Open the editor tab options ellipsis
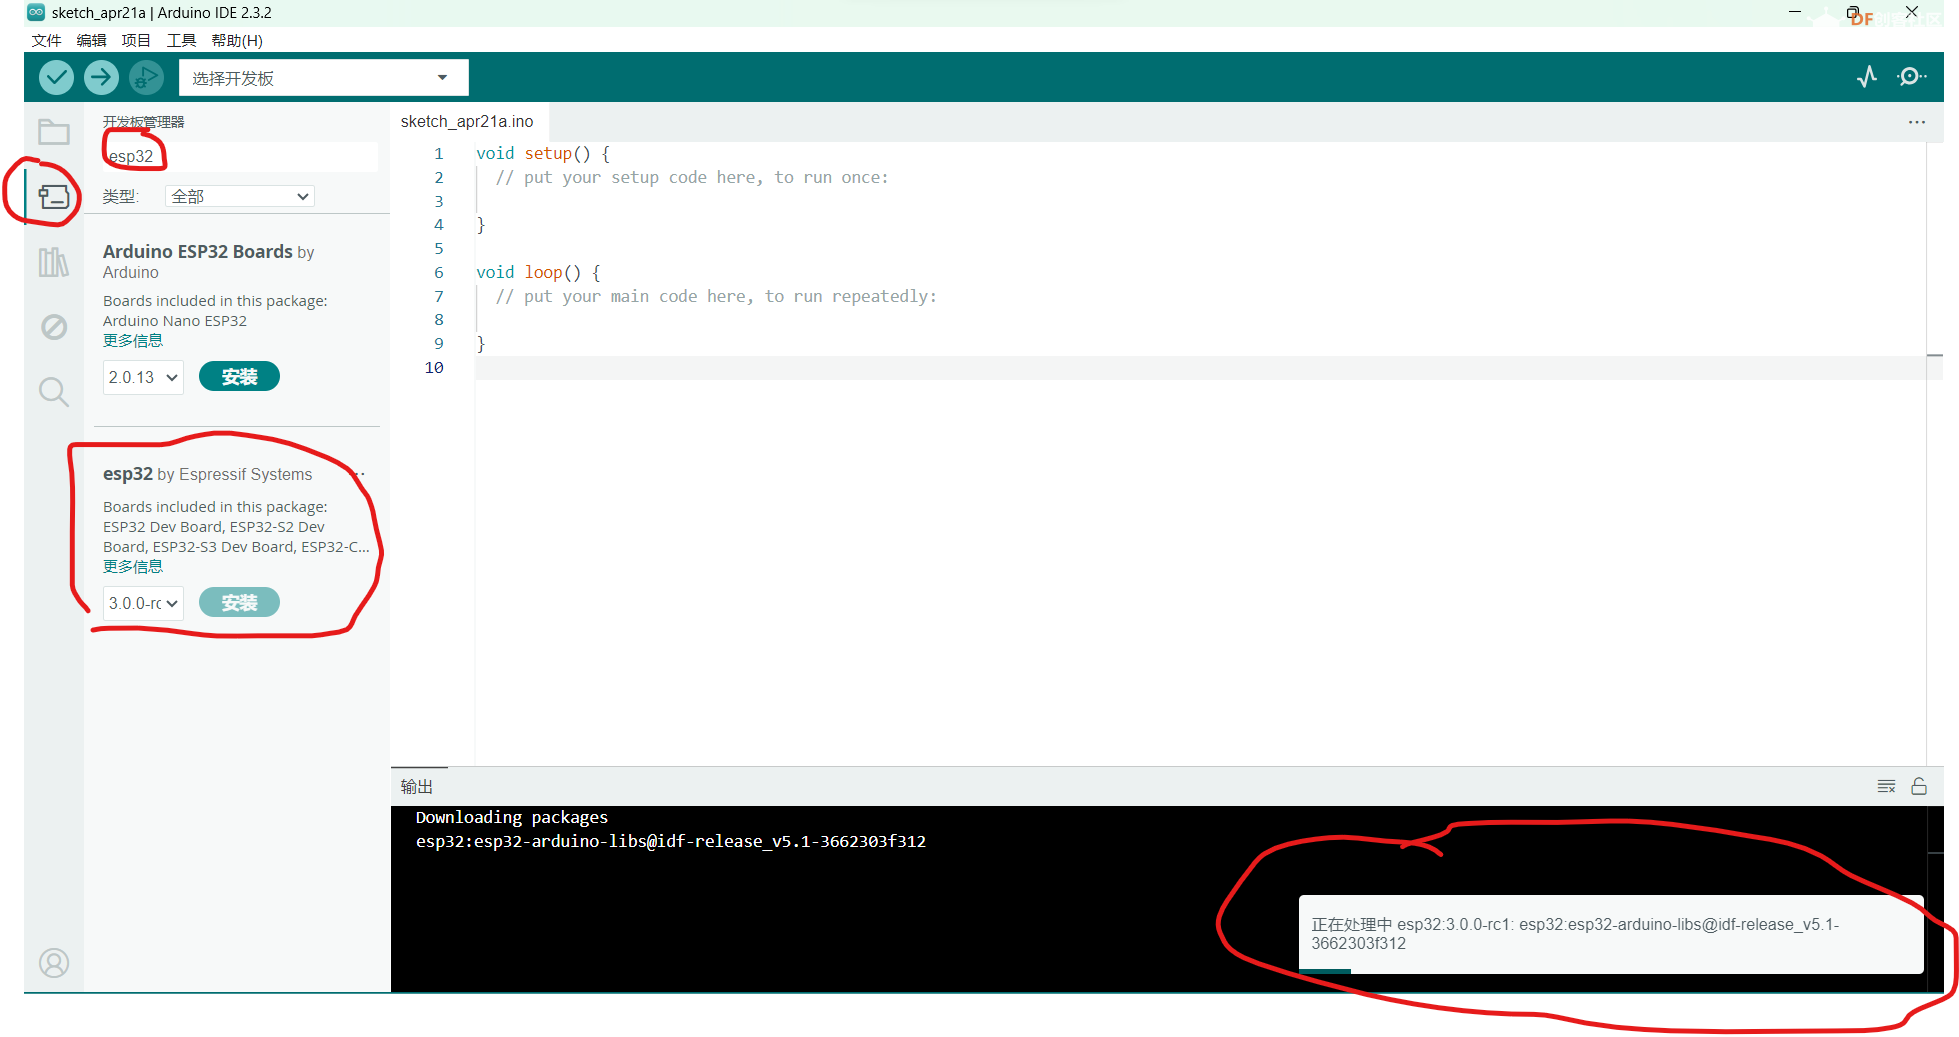The image size is (1959, 1037). click(1917, 122)
